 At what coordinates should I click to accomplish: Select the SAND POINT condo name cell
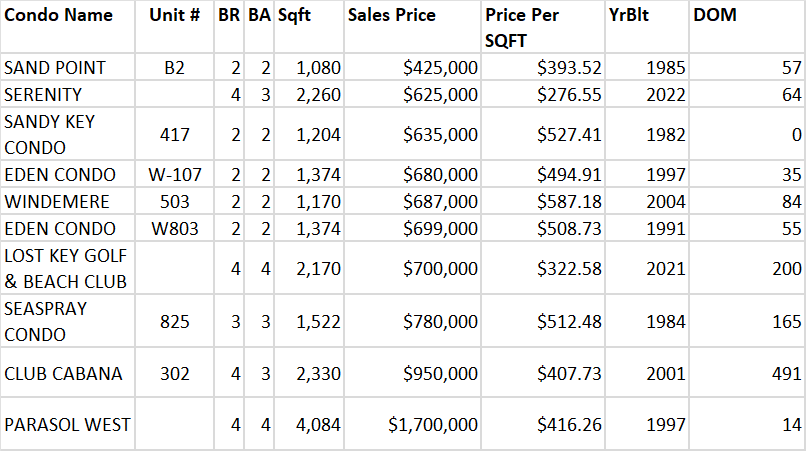(x=56, y=68)
